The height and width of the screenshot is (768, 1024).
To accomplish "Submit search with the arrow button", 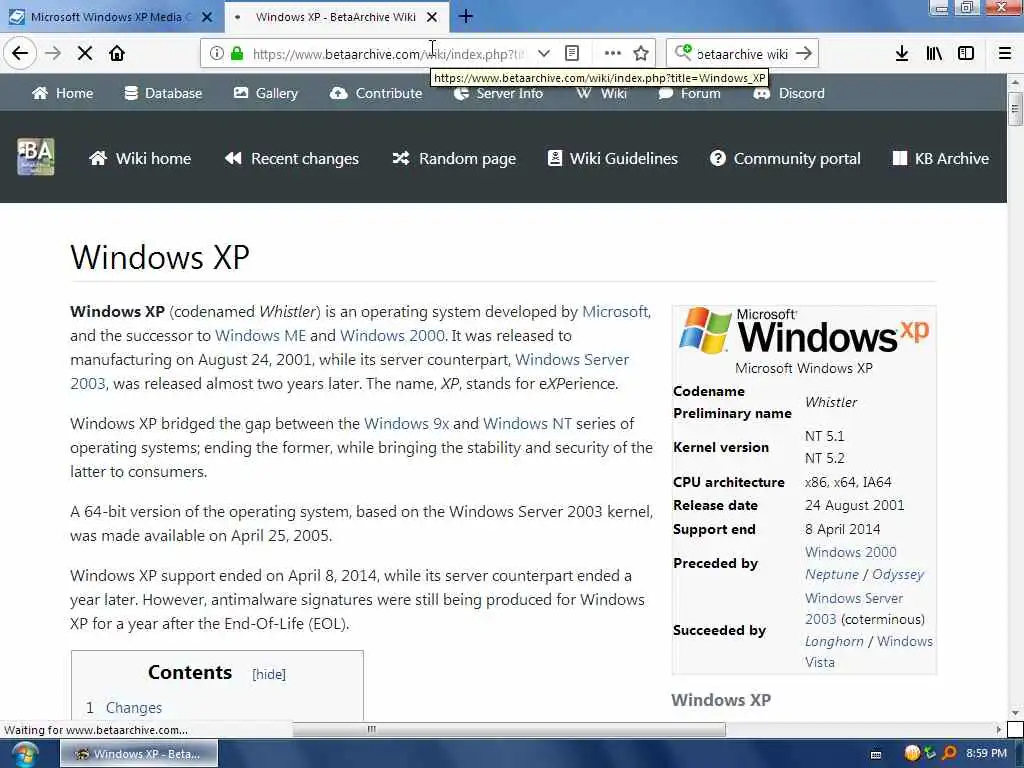I will tap(804, 54).
